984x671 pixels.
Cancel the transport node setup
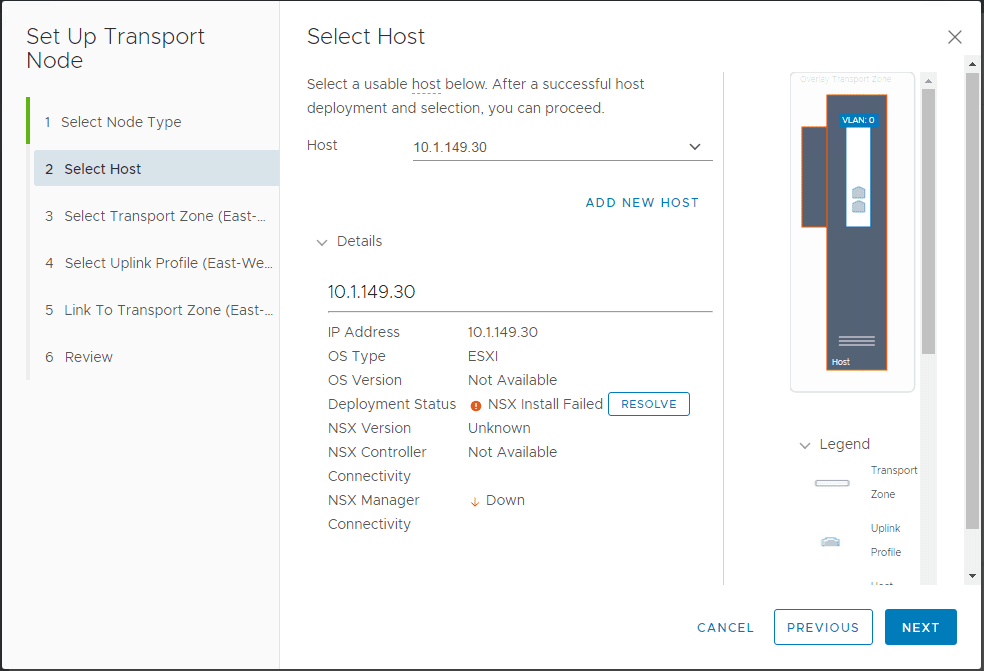[725, 627]
